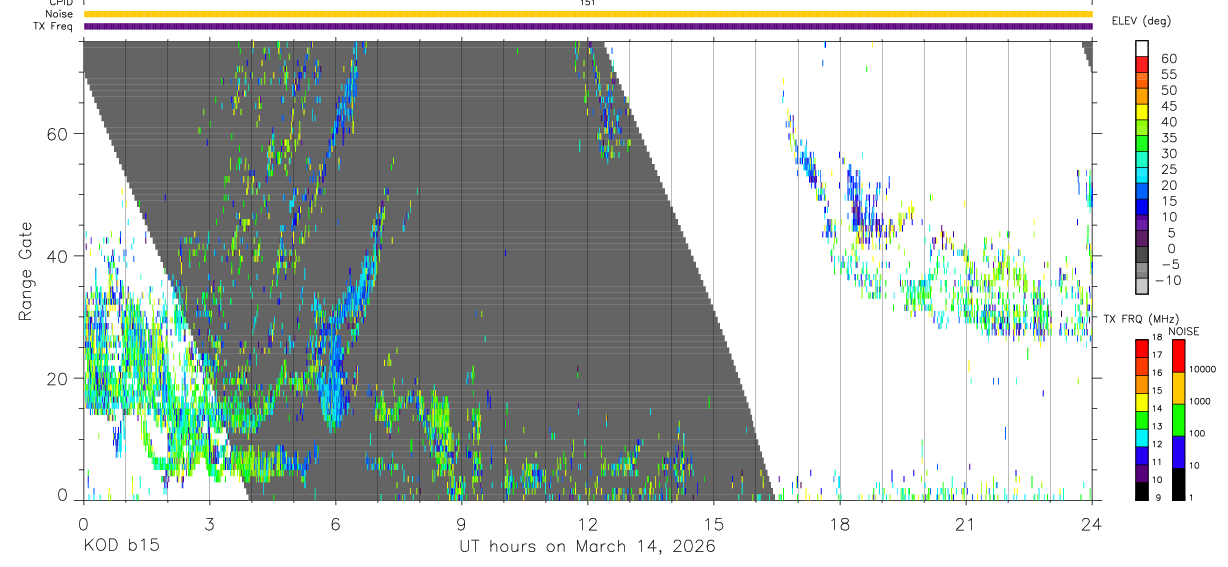The width and height of the screenshot is (1228, 567).
Task: Click the Range Gate axis label
Action: tap(27, 271)
